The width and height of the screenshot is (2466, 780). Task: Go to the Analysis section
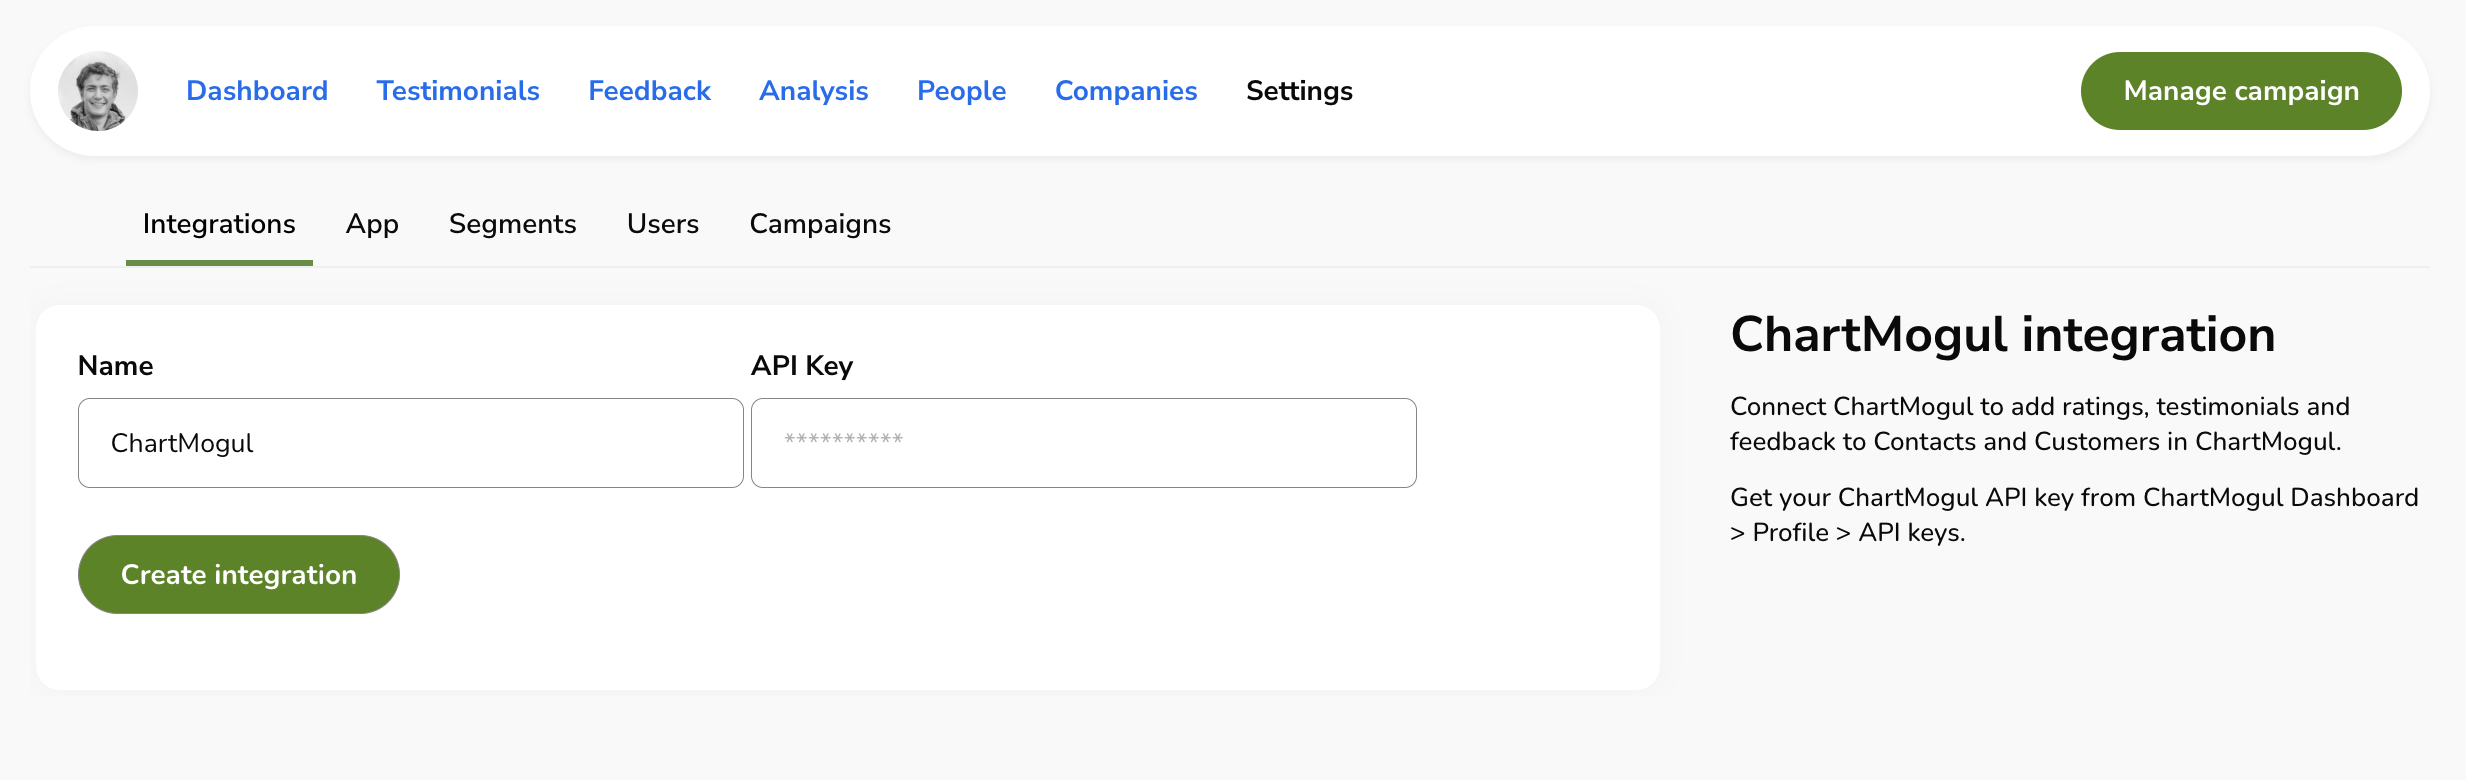click(x=813, y=90)
